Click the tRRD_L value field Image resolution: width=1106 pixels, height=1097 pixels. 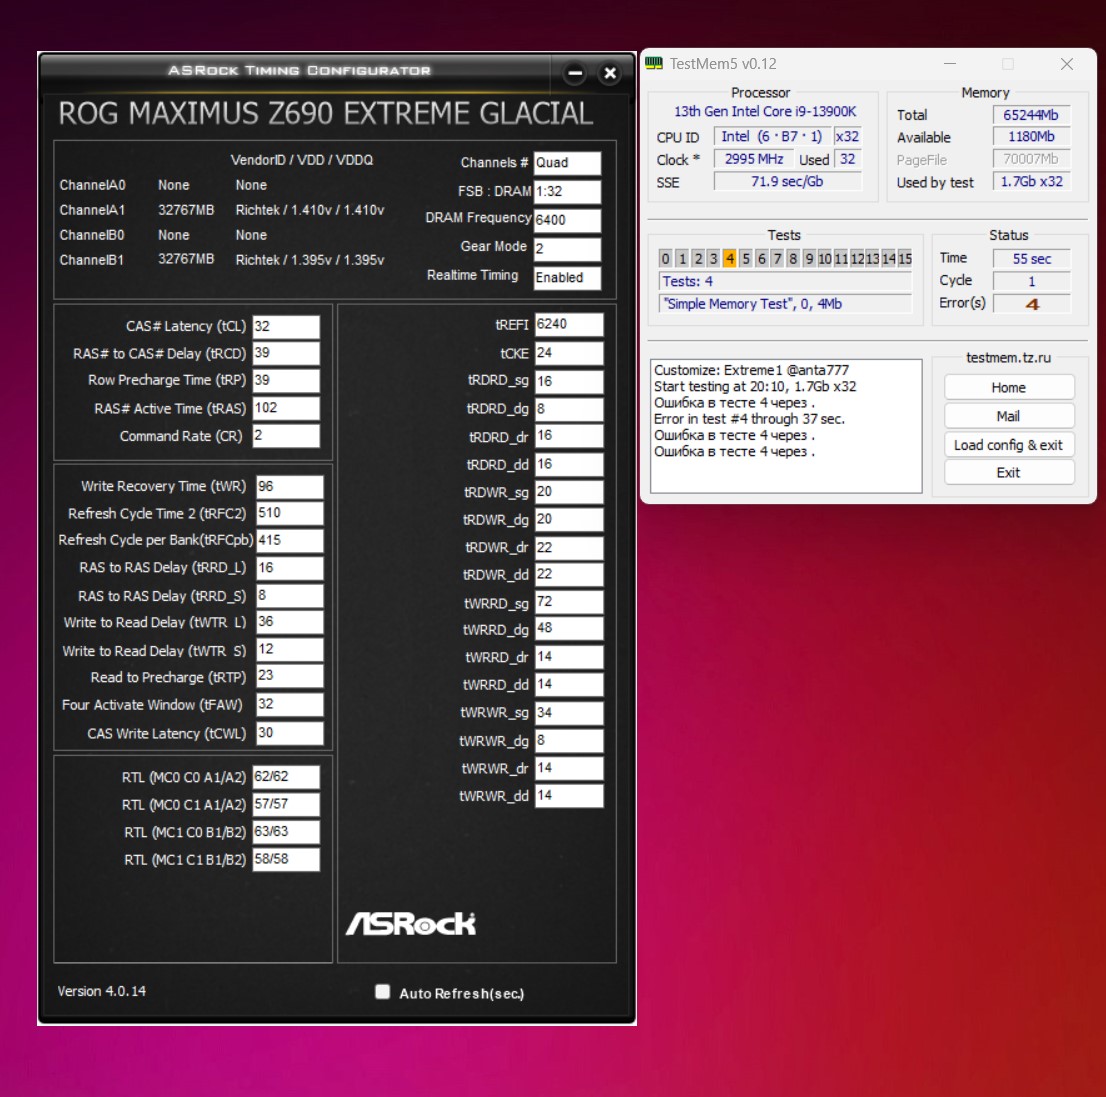pos(289,568)
